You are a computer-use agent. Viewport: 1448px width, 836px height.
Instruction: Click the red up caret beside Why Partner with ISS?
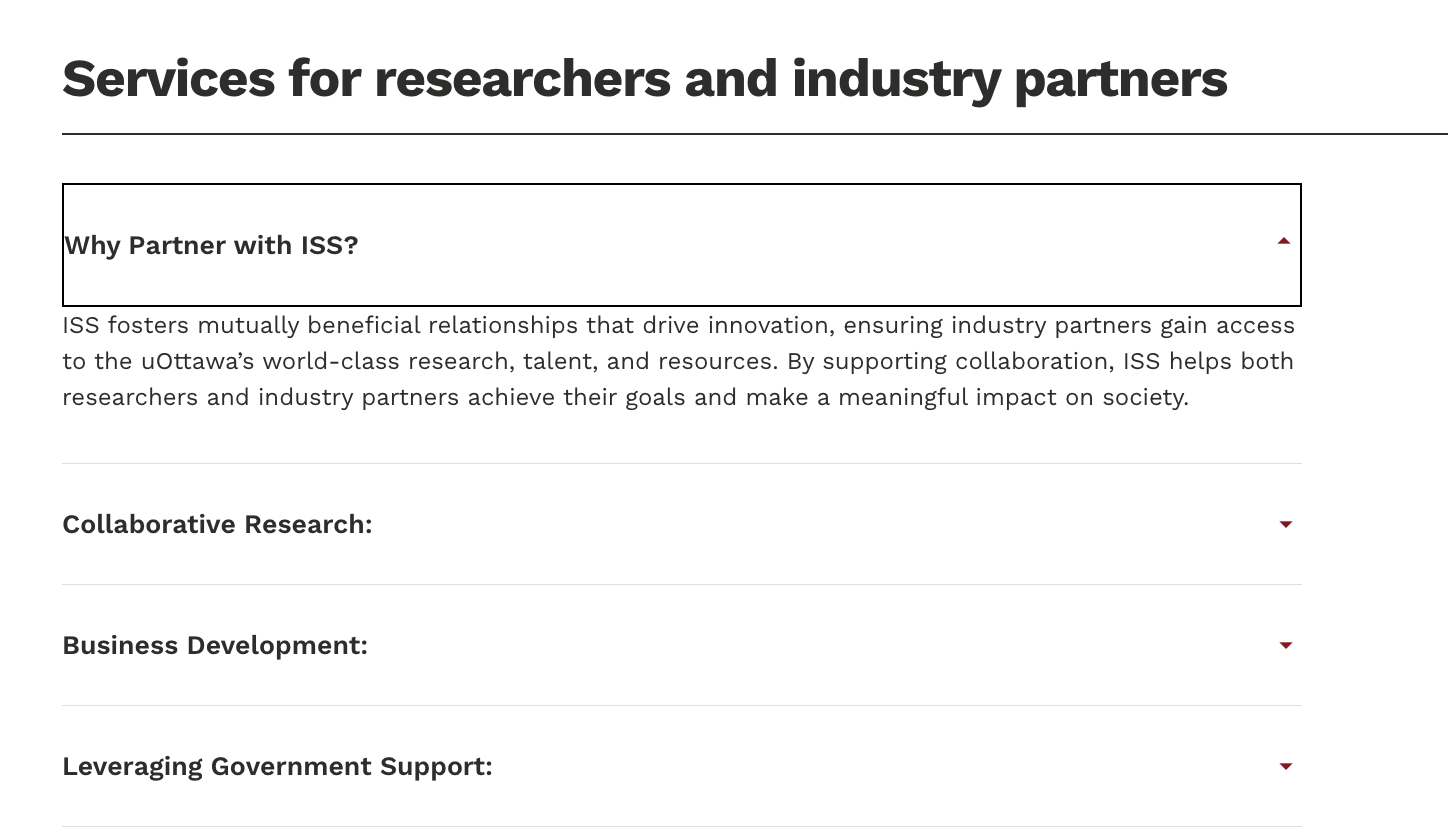(1284, 241)
